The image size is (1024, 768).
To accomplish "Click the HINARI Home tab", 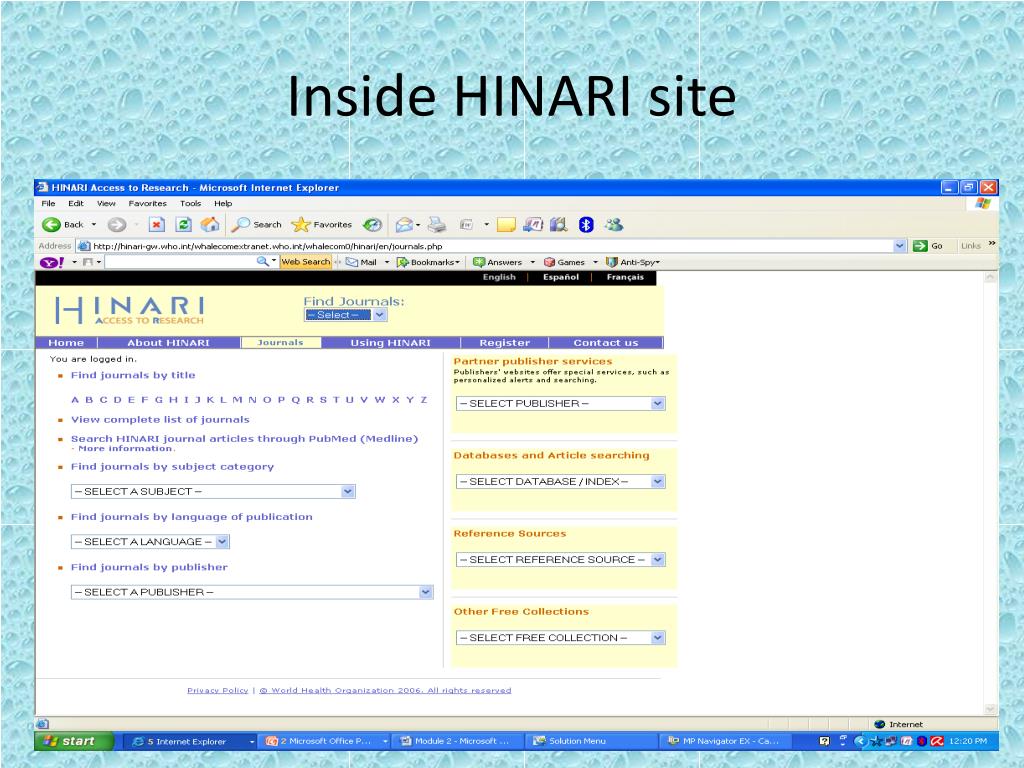I will pos(66,343).
